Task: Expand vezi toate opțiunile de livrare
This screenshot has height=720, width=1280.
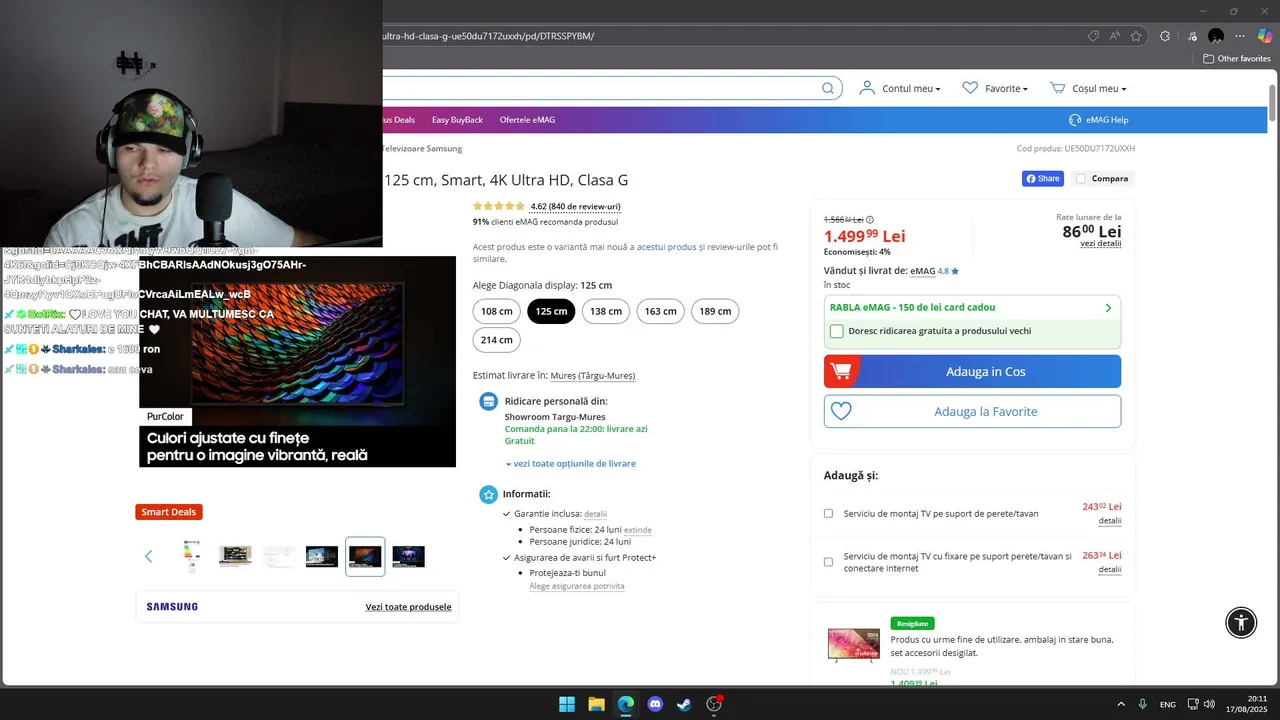Action: pos(571,463)
